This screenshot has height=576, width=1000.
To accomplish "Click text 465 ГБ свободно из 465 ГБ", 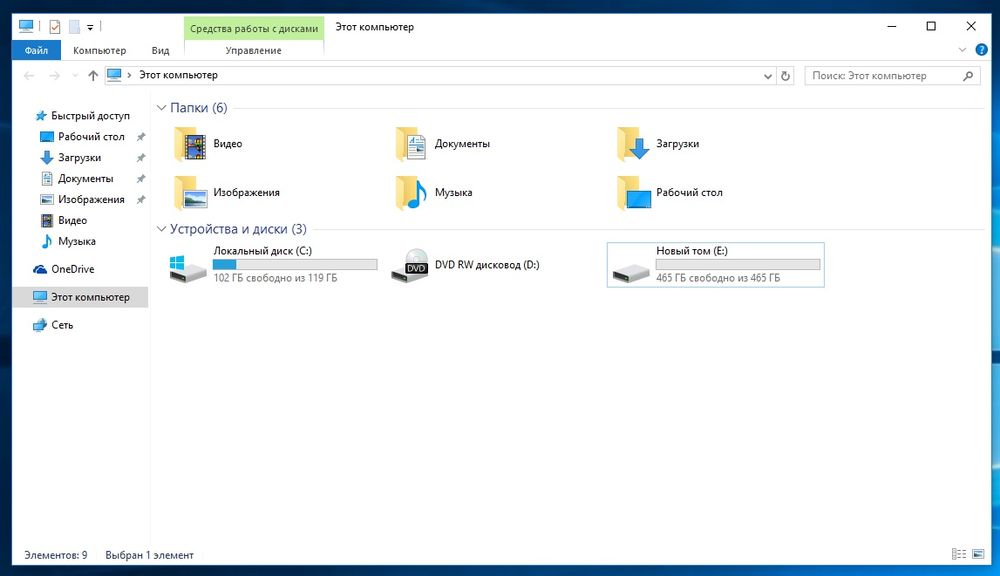I will (718, 278).
